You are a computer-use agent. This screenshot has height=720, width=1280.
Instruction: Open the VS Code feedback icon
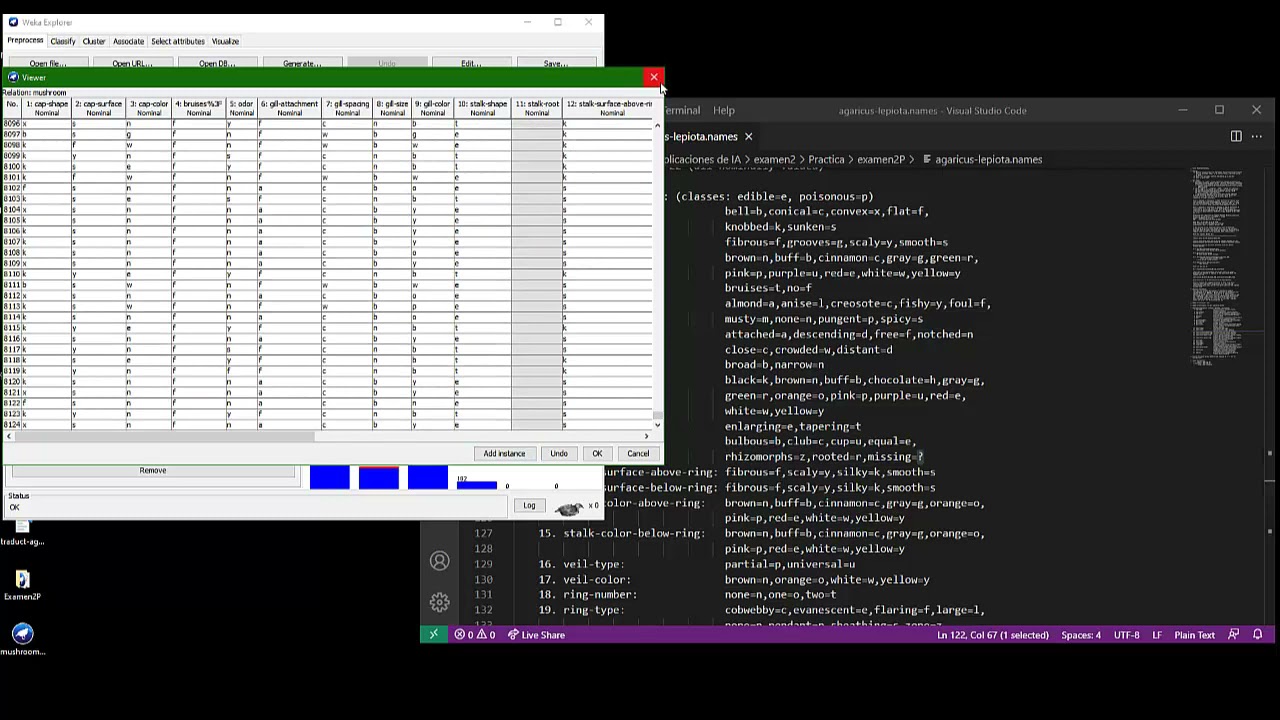pyautogui.click(x=1234, y=635)
